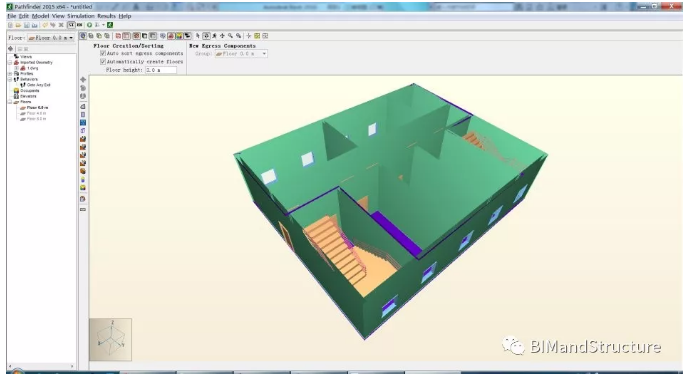This screenshot has width=692, height=383.
Task: Open the Model menu
Action: coord(41,16)
